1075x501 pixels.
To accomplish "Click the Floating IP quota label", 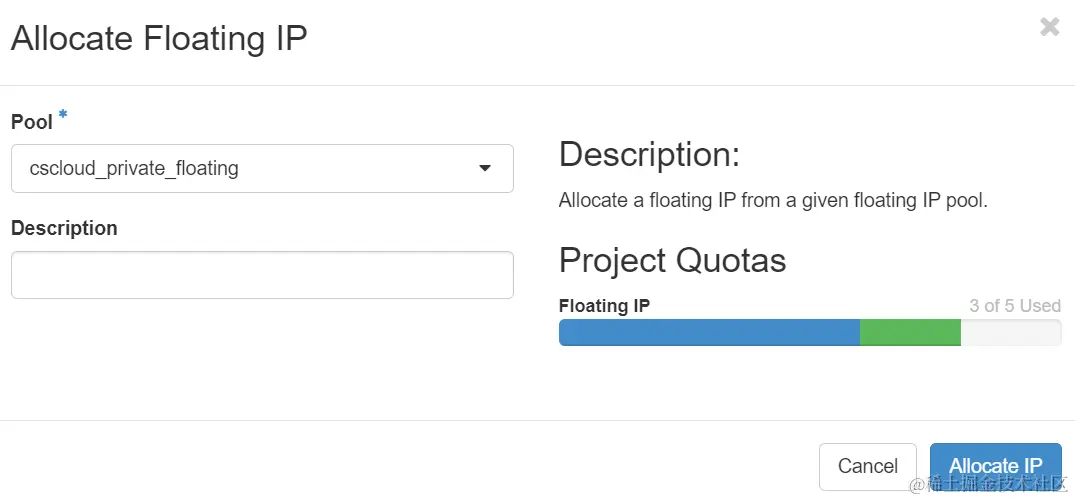I will click(x=604, y=305).
